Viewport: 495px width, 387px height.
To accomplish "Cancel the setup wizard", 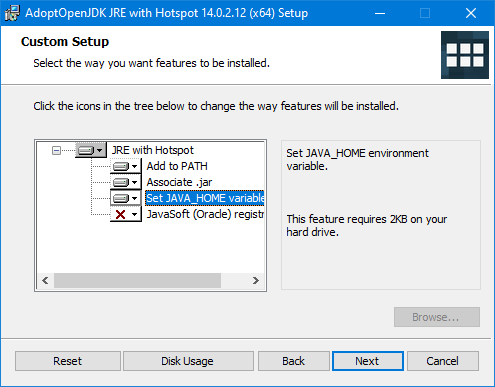I will tap(443, 361).
